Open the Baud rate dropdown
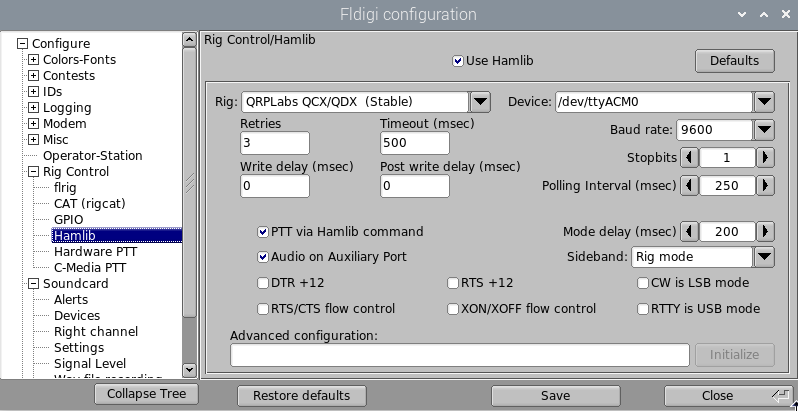 click(764, 130)
